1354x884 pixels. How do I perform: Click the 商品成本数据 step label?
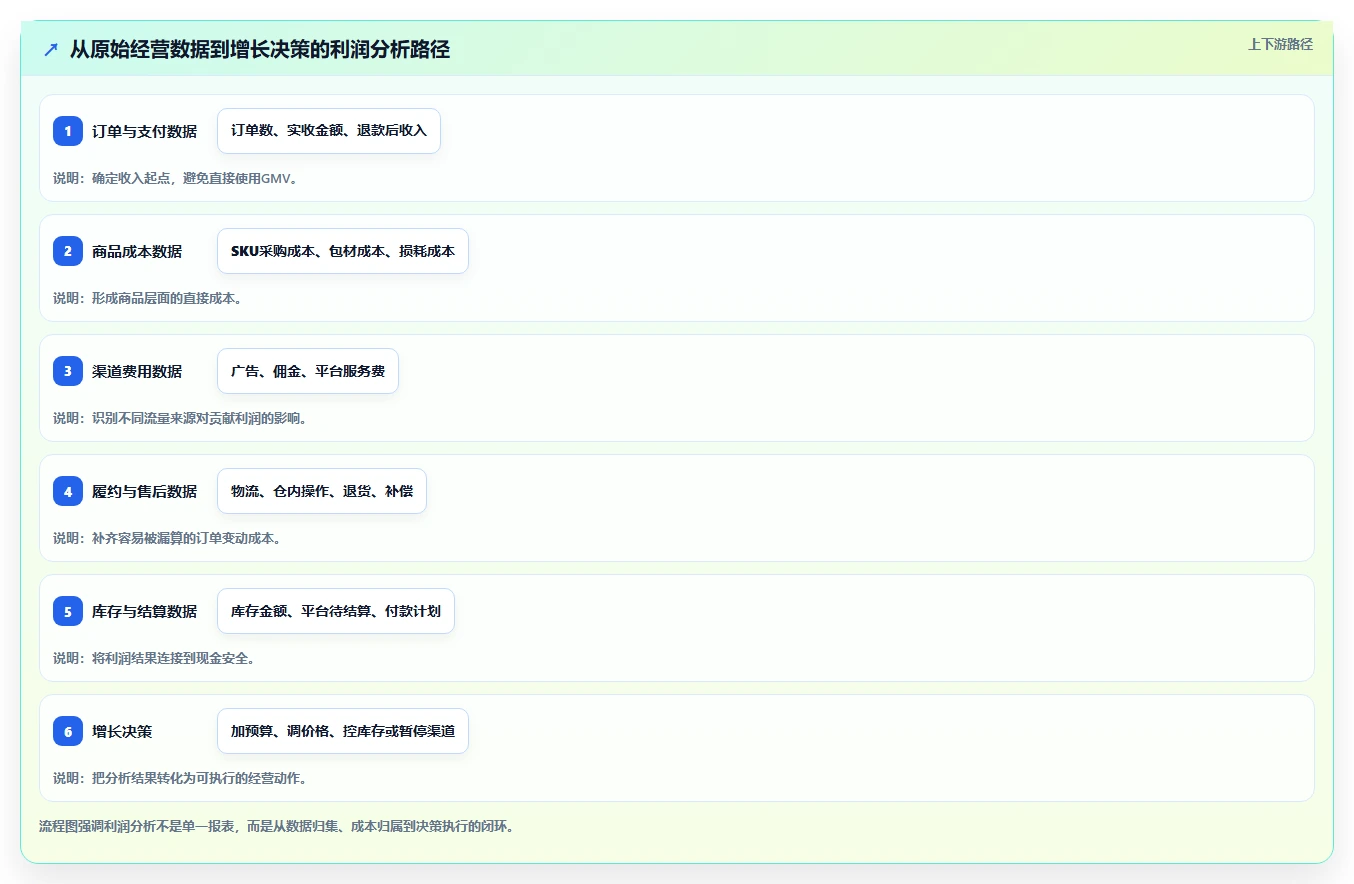(137, 251)
